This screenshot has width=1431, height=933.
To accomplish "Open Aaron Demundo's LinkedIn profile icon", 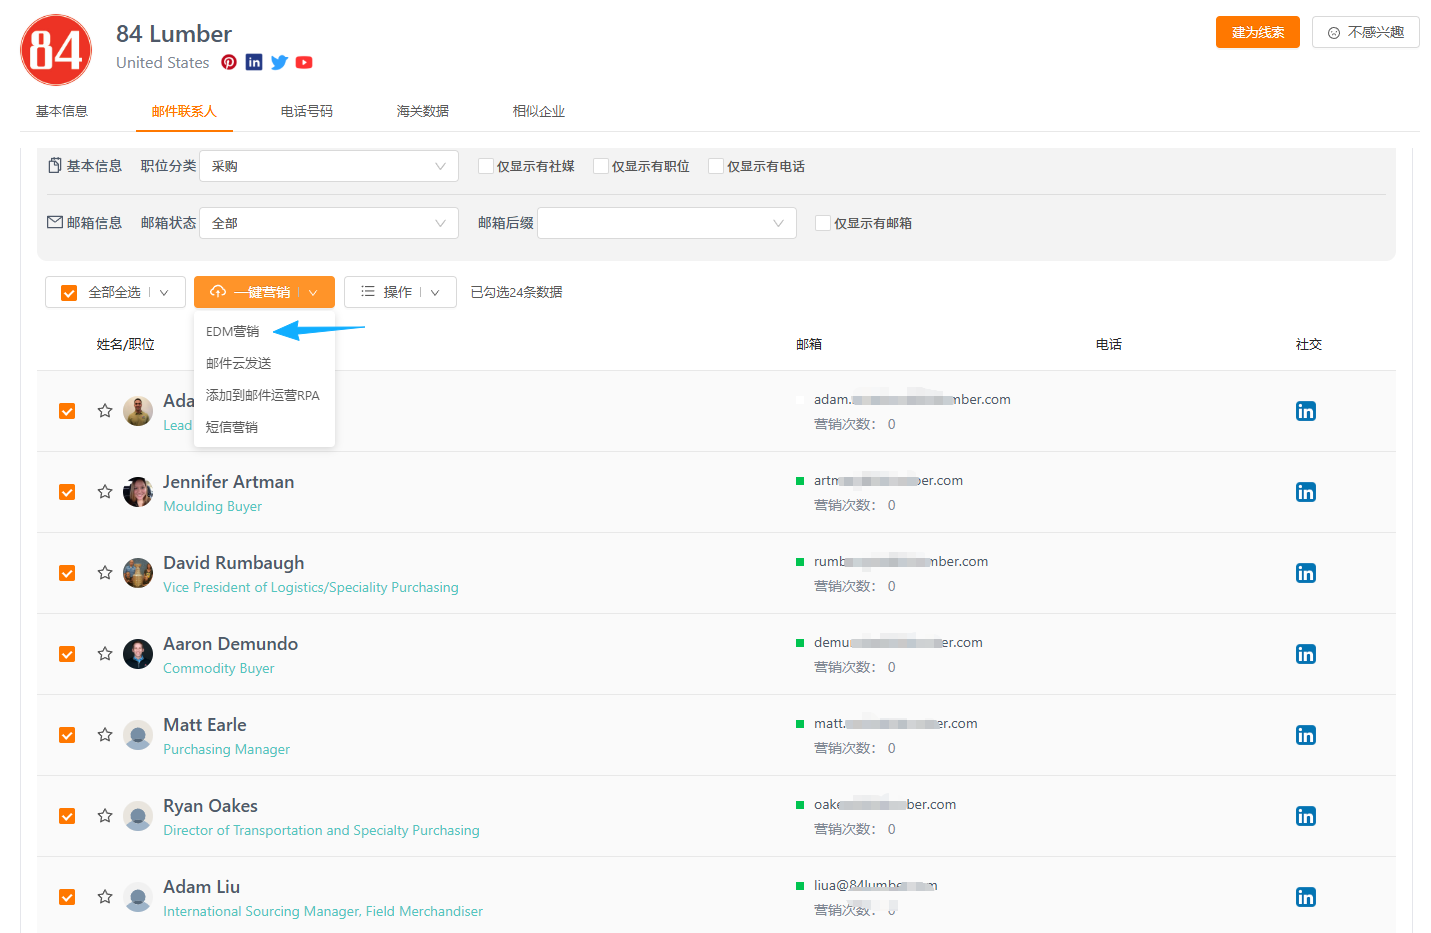I will point(1306,654).
